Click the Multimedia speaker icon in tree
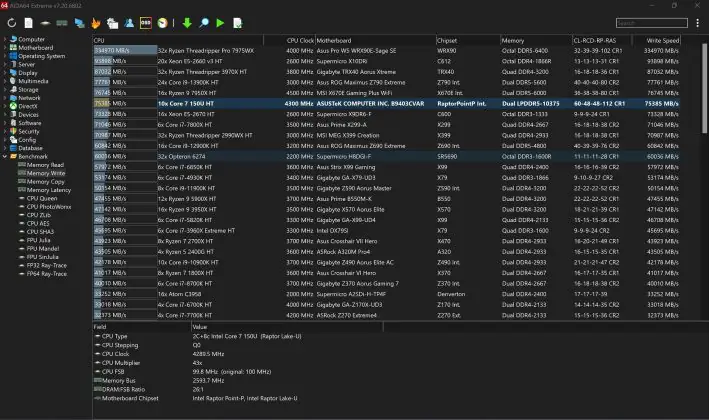 click(x=13, y=81)
